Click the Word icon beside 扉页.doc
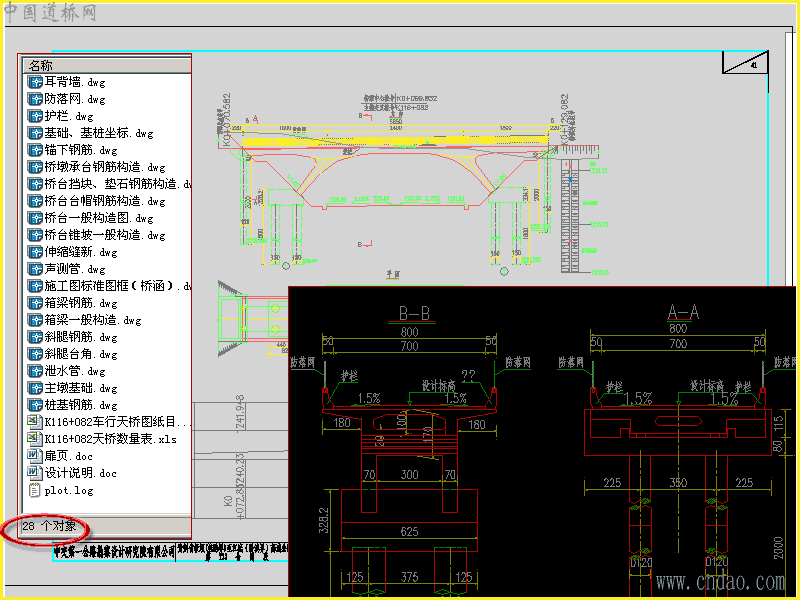Viewport: 800px width, 600px height. 35,456
